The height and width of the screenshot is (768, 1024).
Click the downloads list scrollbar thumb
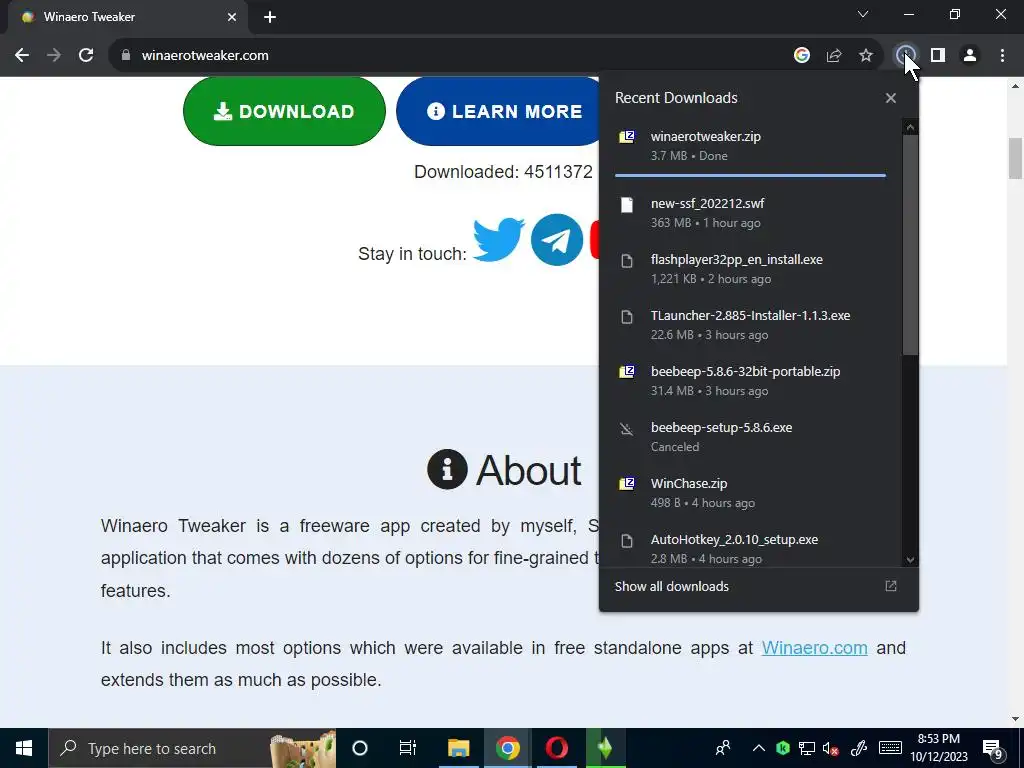(x=910, y=245)
